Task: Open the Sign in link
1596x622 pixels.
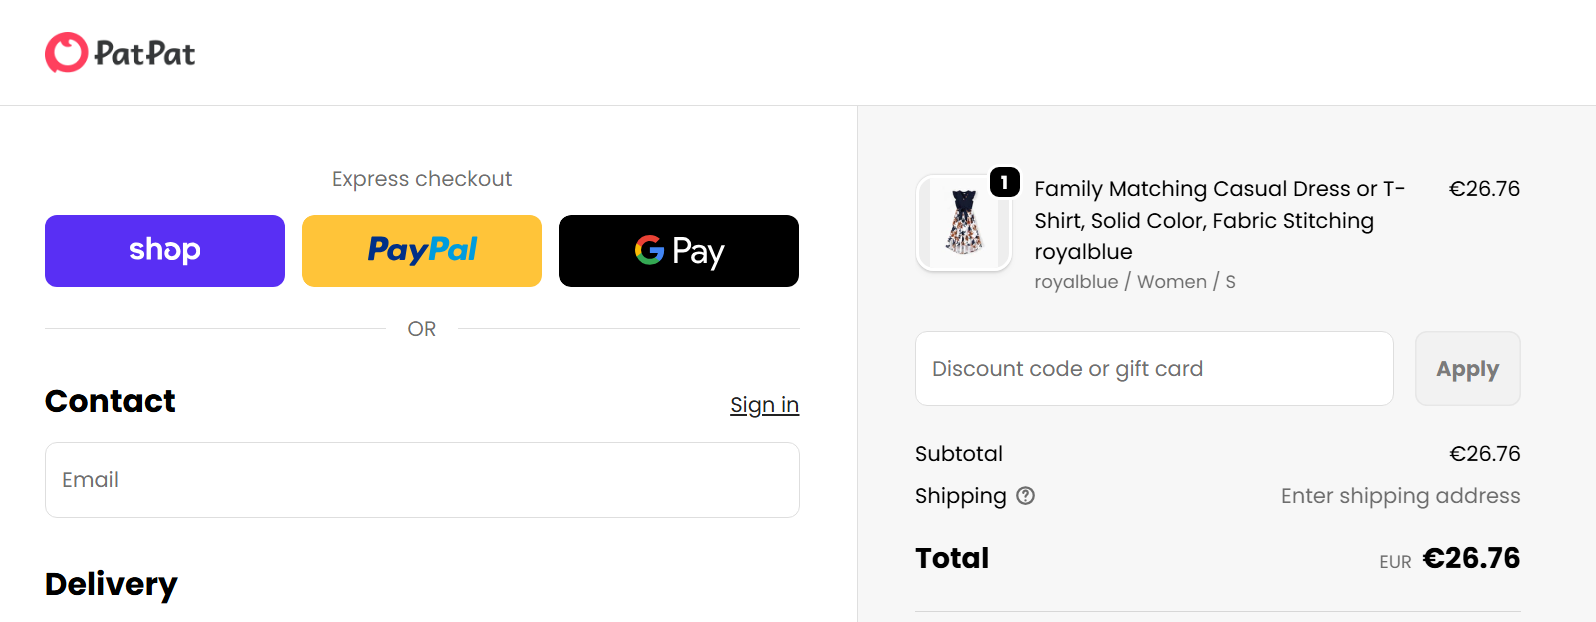Action: point(764,404)
